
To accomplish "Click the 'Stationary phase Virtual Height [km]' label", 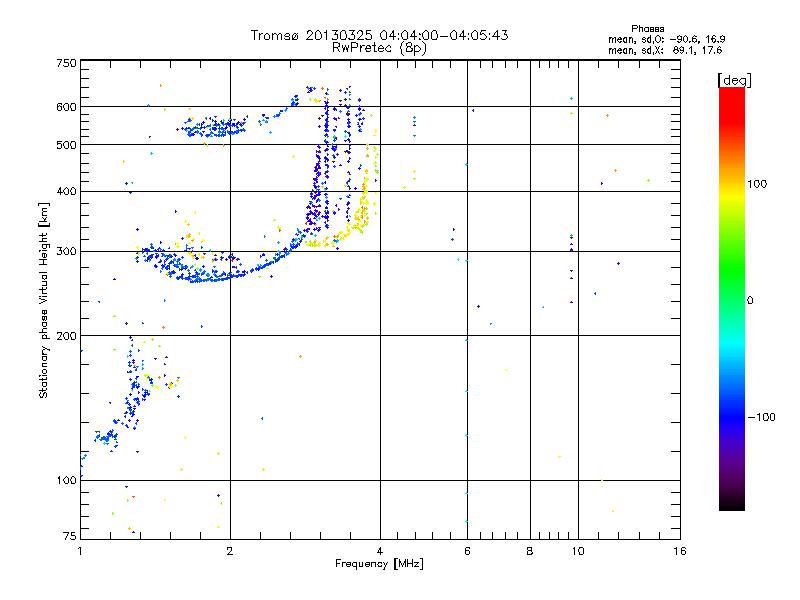I will click(44, 300).
